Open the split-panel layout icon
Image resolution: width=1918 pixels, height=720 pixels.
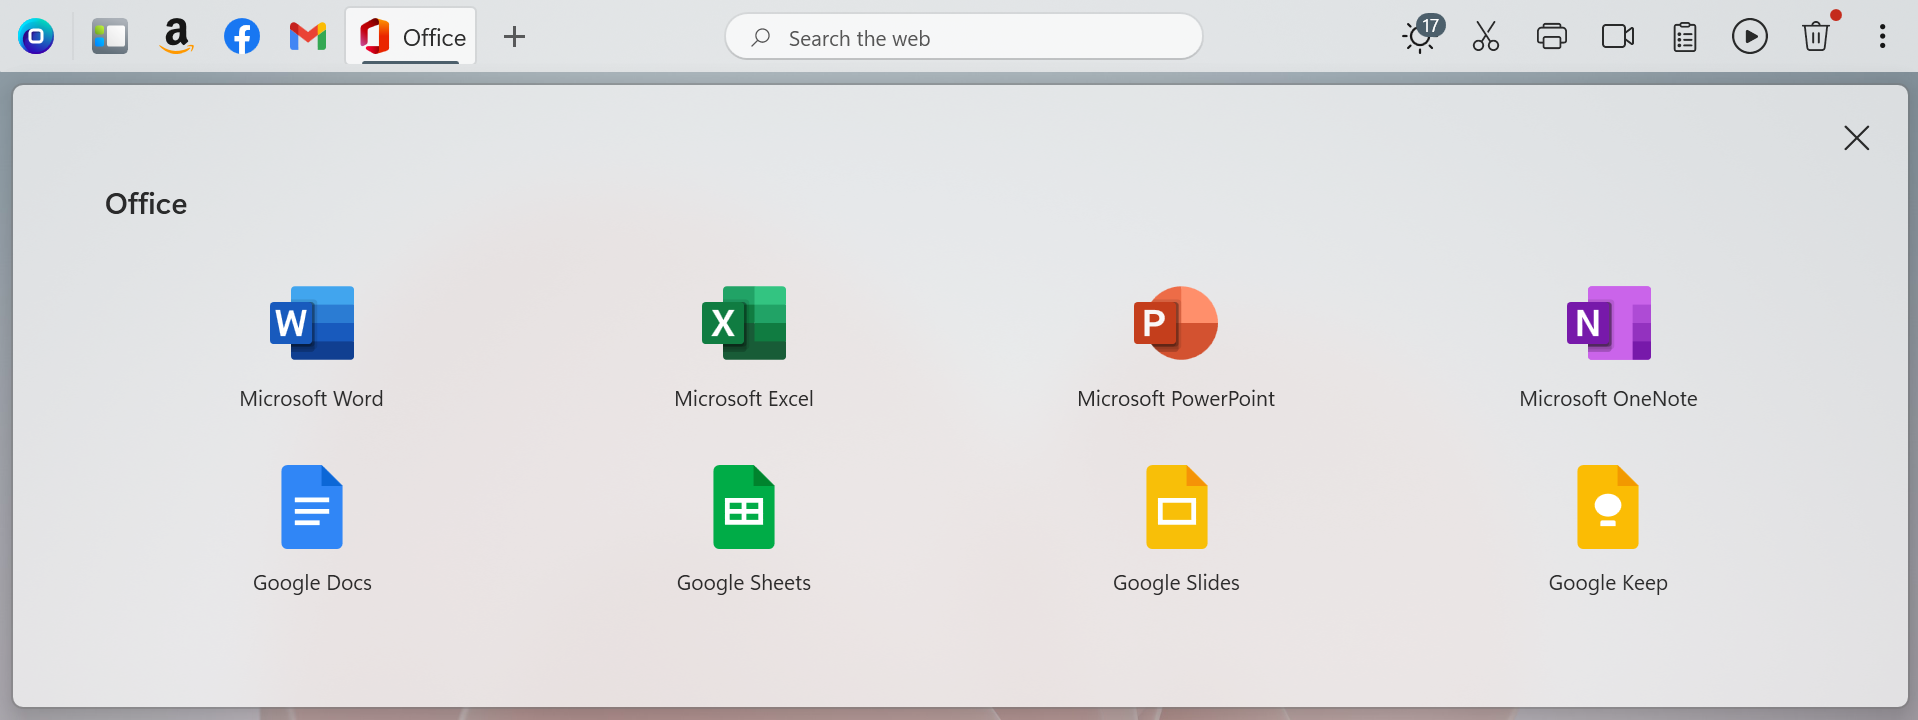tap(110, 37)
